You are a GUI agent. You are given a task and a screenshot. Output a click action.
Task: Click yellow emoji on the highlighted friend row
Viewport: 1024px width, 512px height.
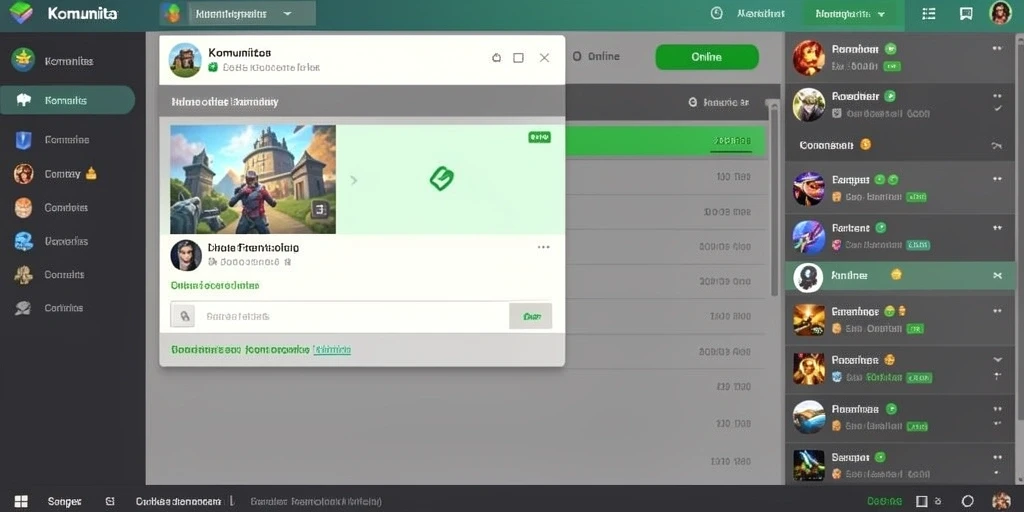click(896, 275)
